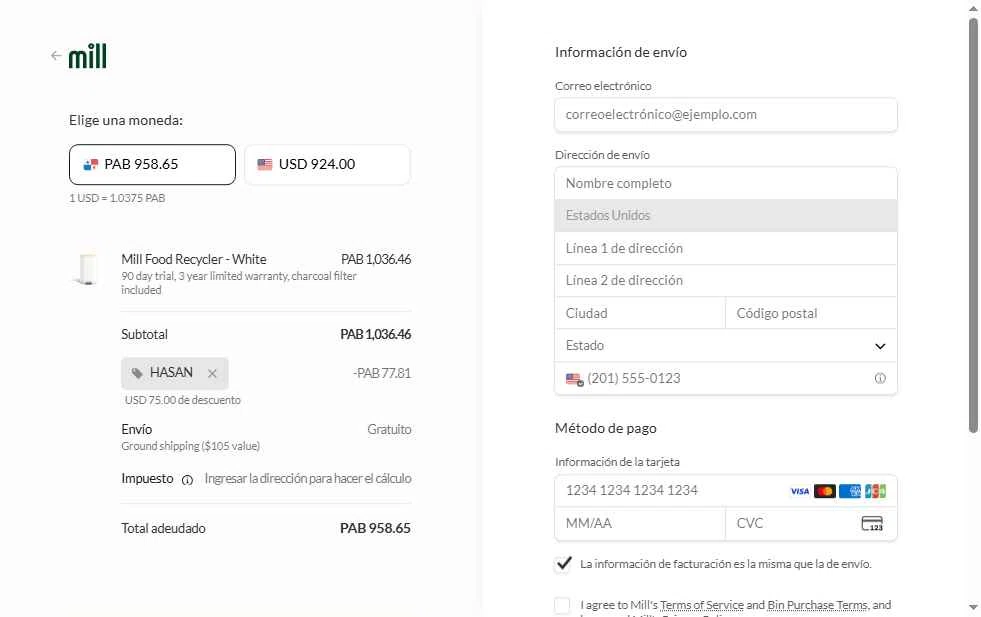Focus the Ciudad field

(640, 313)
